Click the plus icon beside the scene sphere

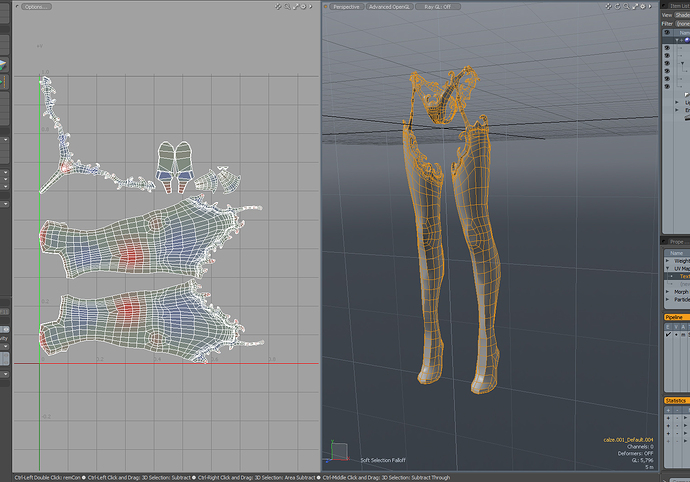(x=682, y=40)
